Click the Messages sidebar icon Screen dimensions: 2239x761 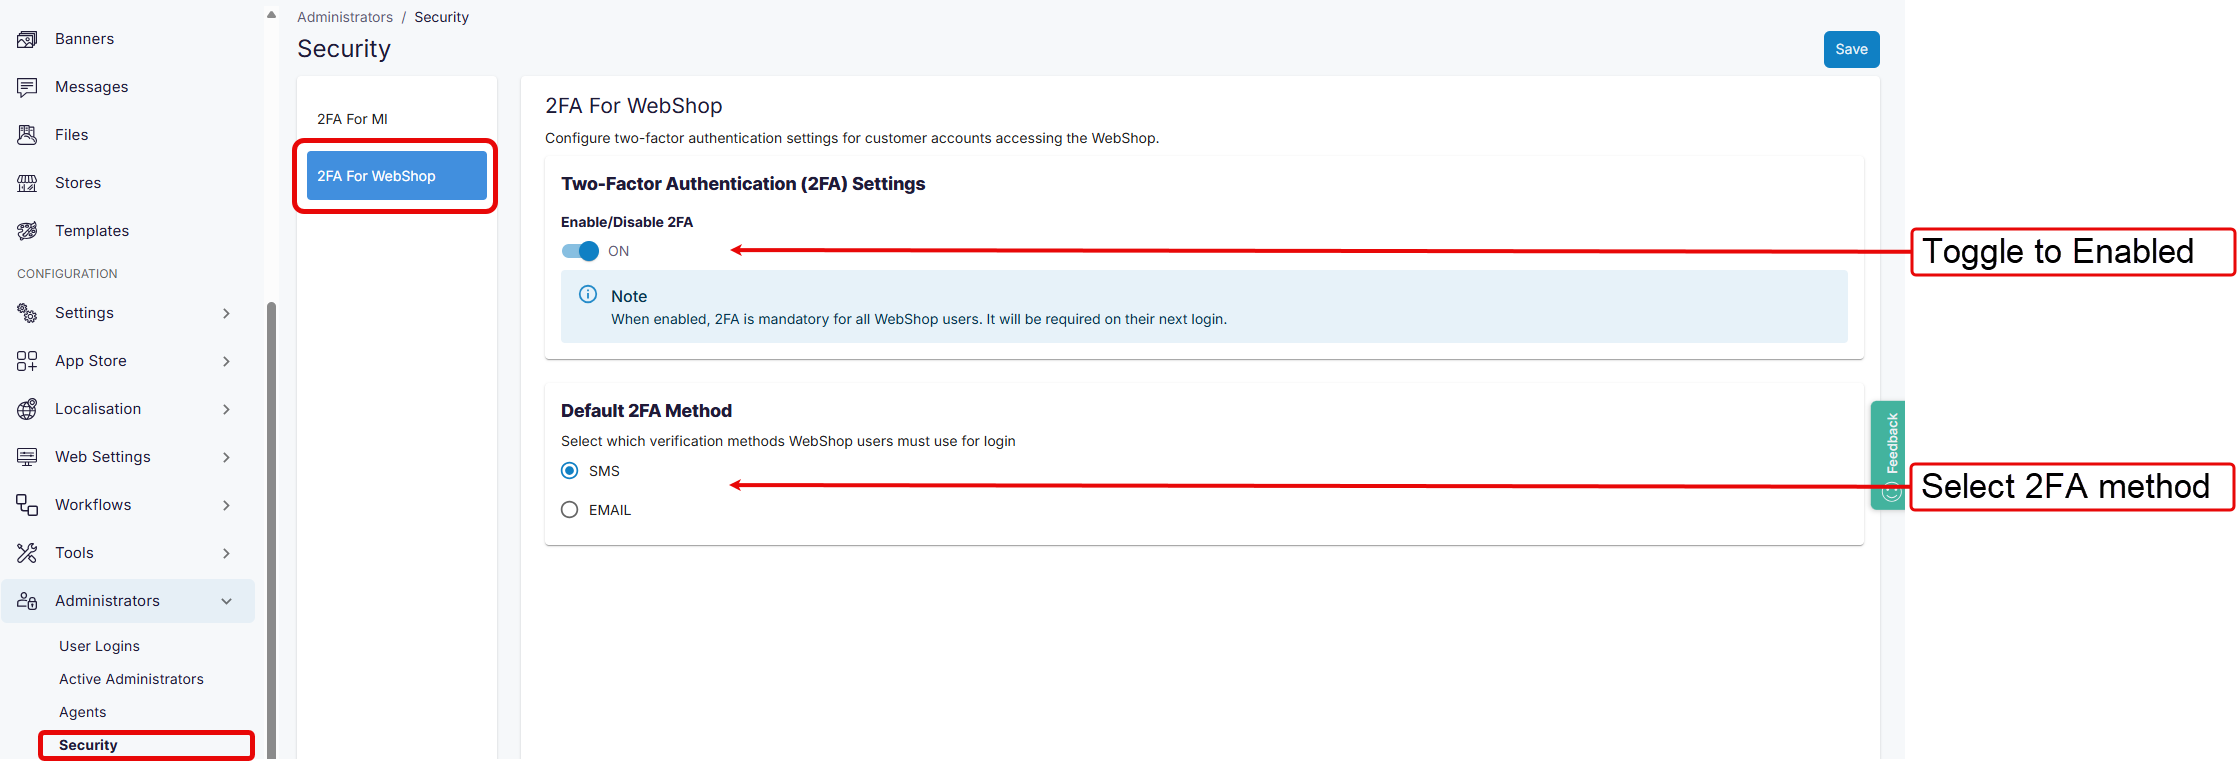coord(27,87)
